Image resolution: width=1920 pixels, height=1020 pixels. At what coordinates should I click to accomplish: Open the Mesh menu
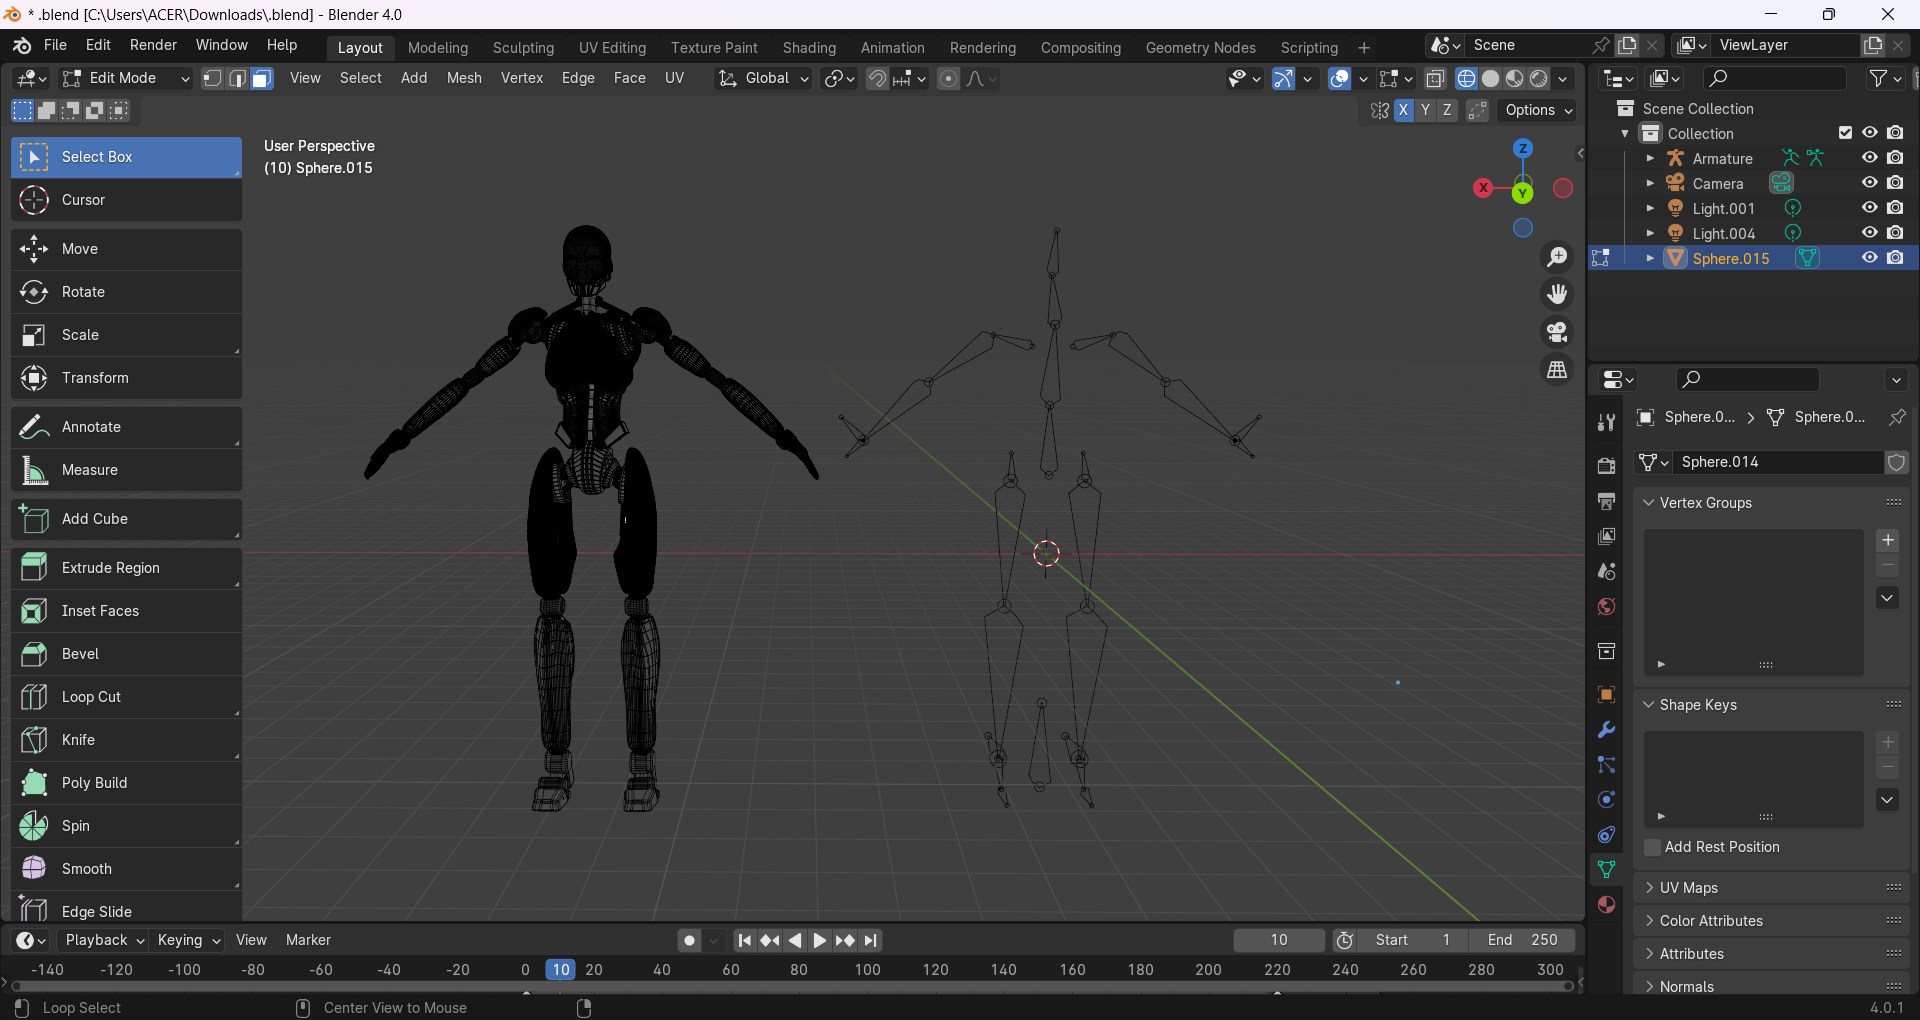pyautogui.click(x=464, y=79)
